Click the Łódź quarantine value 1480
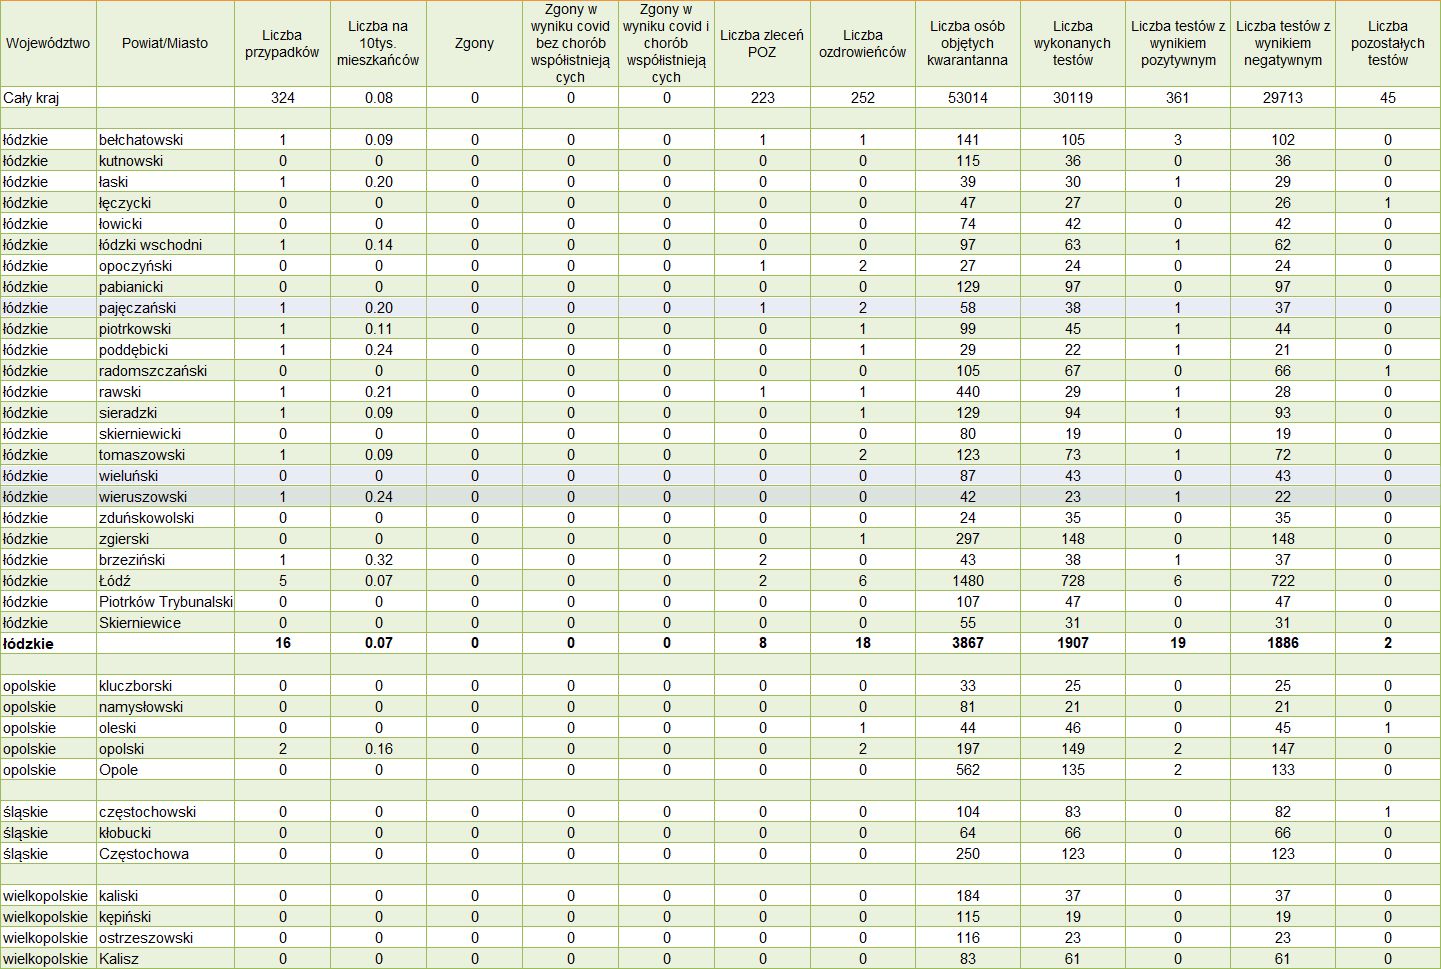Viewport: 1441px width, 969px height. click(967, 581)
